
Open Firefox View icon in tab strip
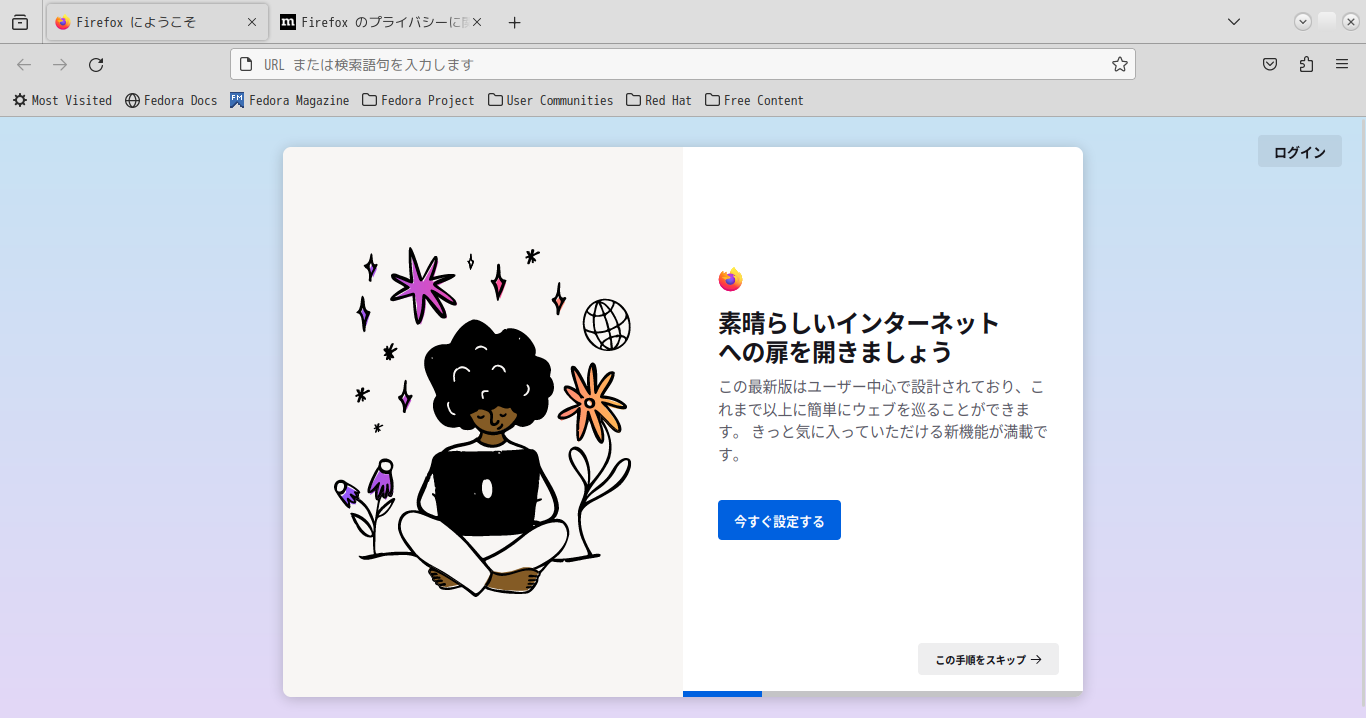20,22
